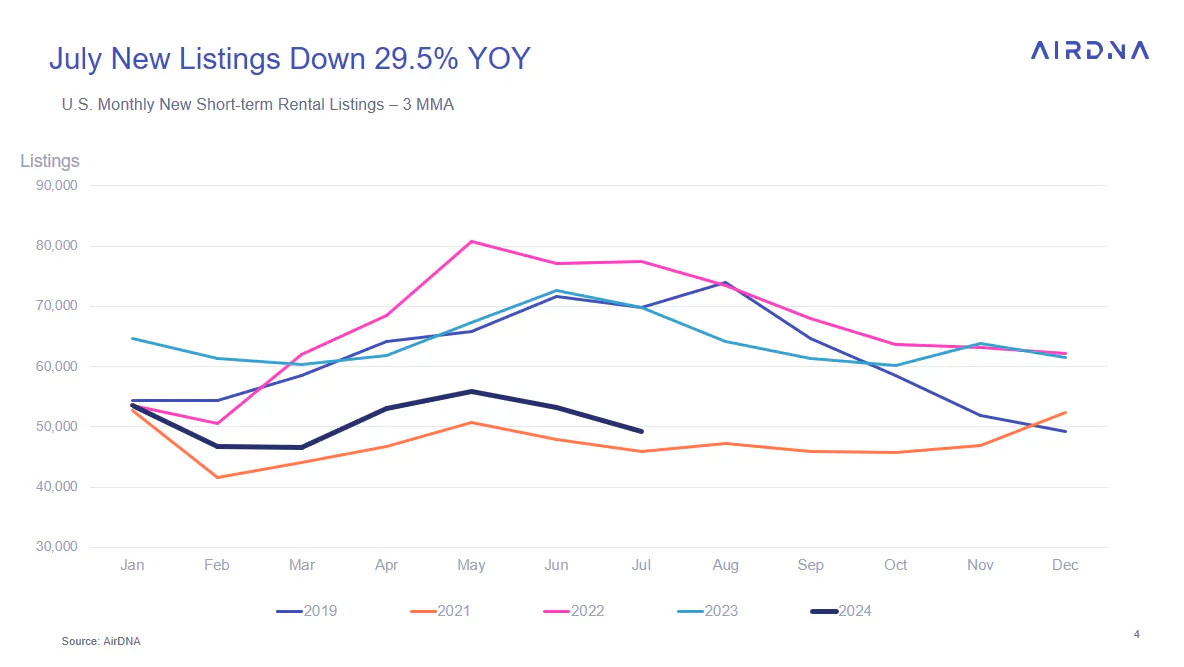Viewport: 1184px width, 667px height.
Task: Click the subtitle 'U.S. Monthly New Short-term Rental Listings'
Action: coord(223,104)
